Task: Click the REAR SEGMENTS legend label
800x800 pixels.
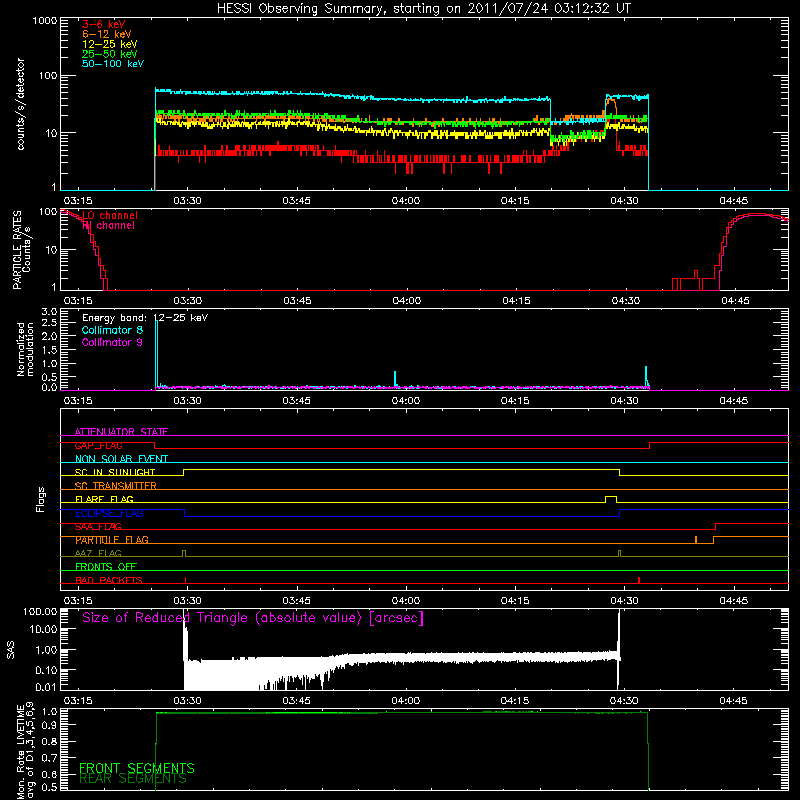Action: tap(133, 779)
